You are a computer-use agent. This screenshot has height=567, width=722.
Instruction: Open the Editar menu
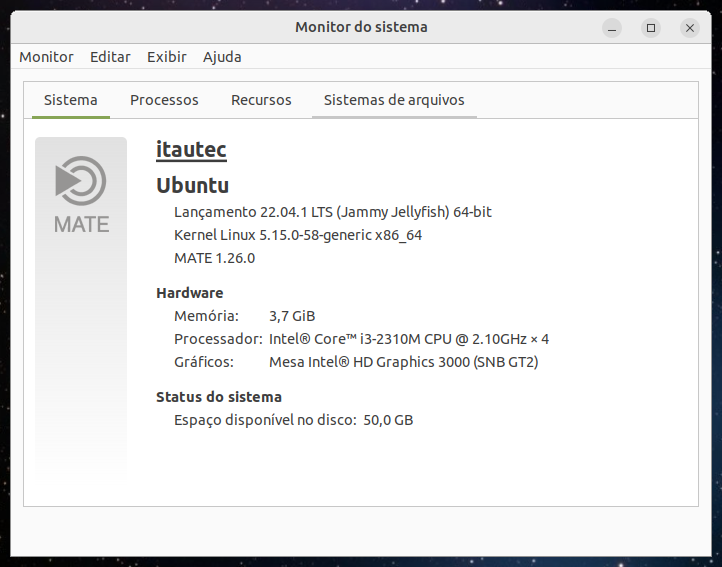click(x=110, y=57)
